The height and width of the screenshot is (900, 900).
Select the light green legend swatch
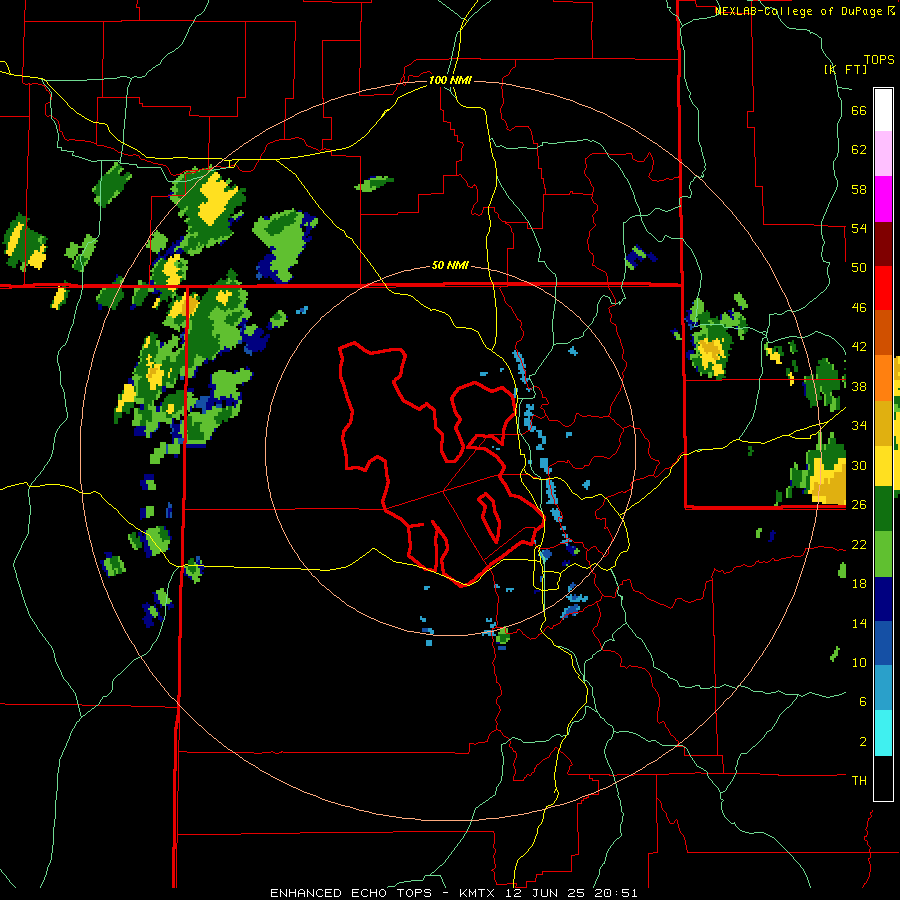883,554
